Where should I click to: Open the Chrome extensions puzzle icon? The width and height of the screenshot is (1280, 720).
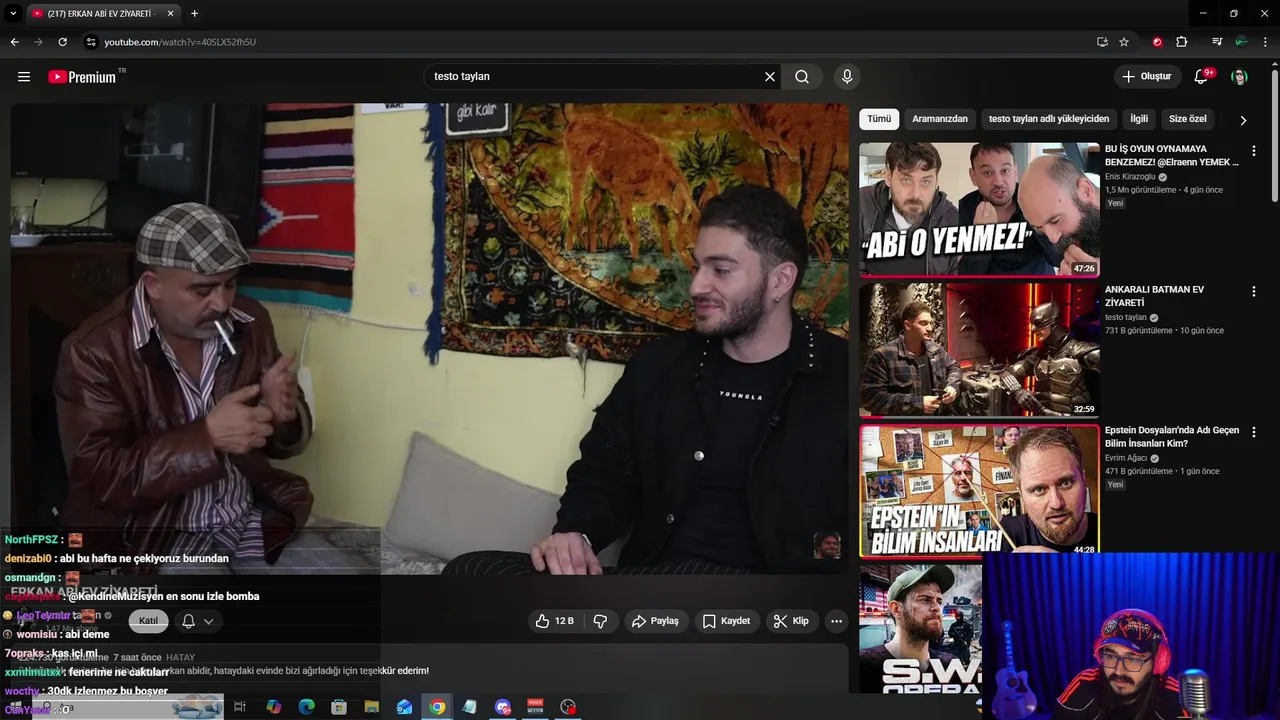coord(1182,42)
